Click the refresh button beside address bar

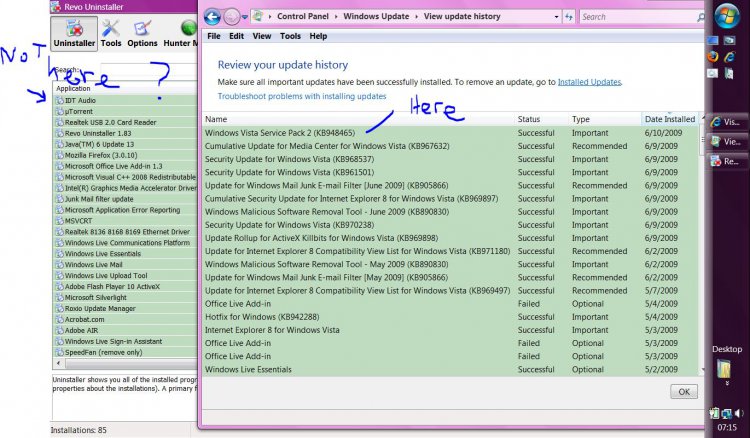569,17
